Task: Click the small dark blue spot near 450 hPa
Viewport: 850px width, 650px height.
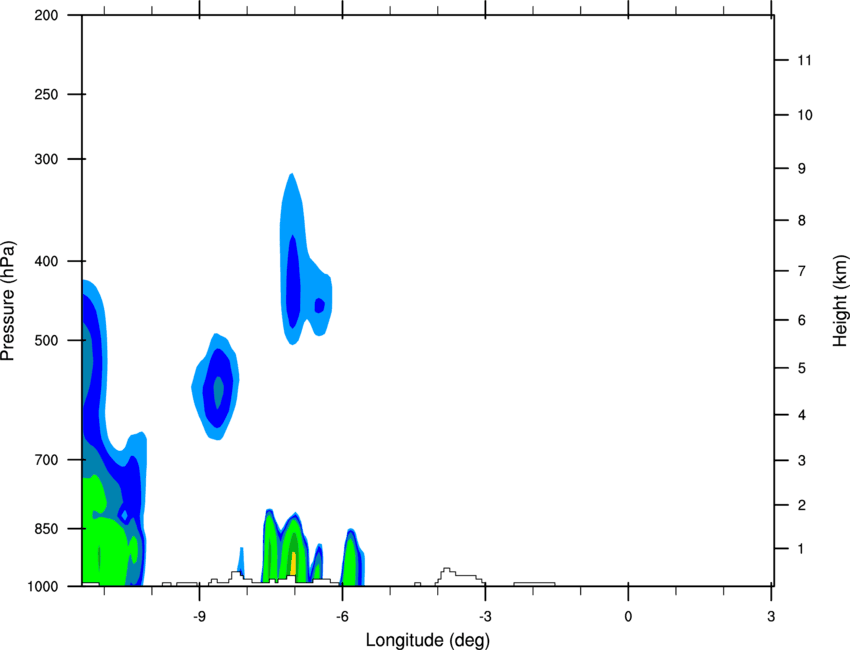Action: point(320,306)
